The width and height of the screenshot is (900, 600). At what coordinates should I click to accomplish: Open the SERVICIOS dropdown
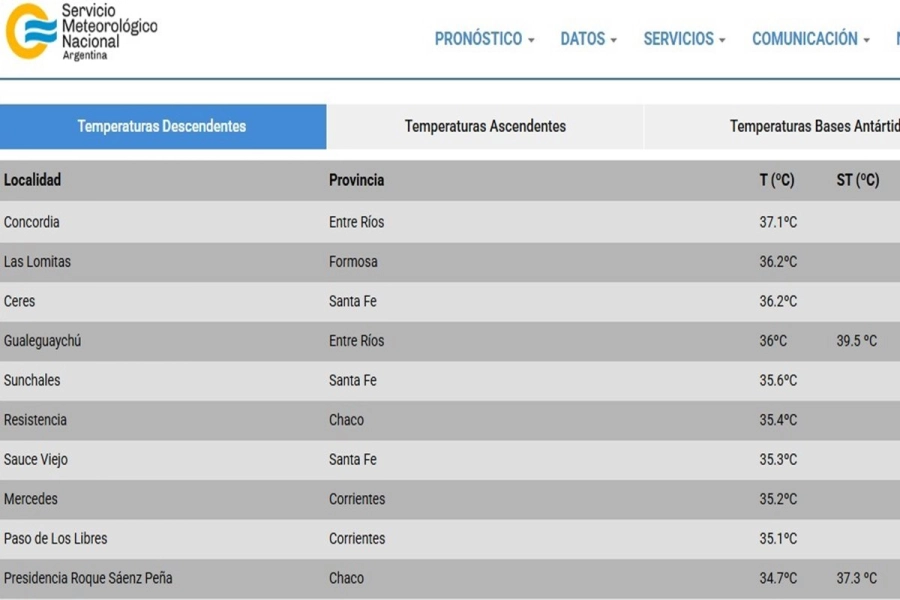[x=684, y=39]
